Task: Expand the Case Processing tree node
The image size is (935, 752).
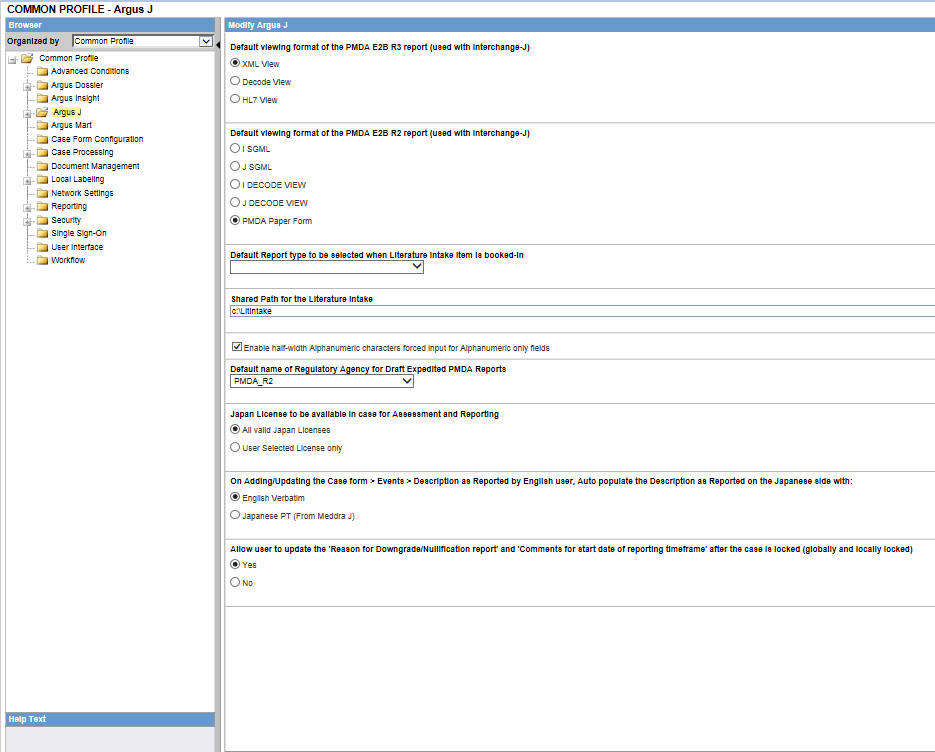Action: click(x=27, y=154)
